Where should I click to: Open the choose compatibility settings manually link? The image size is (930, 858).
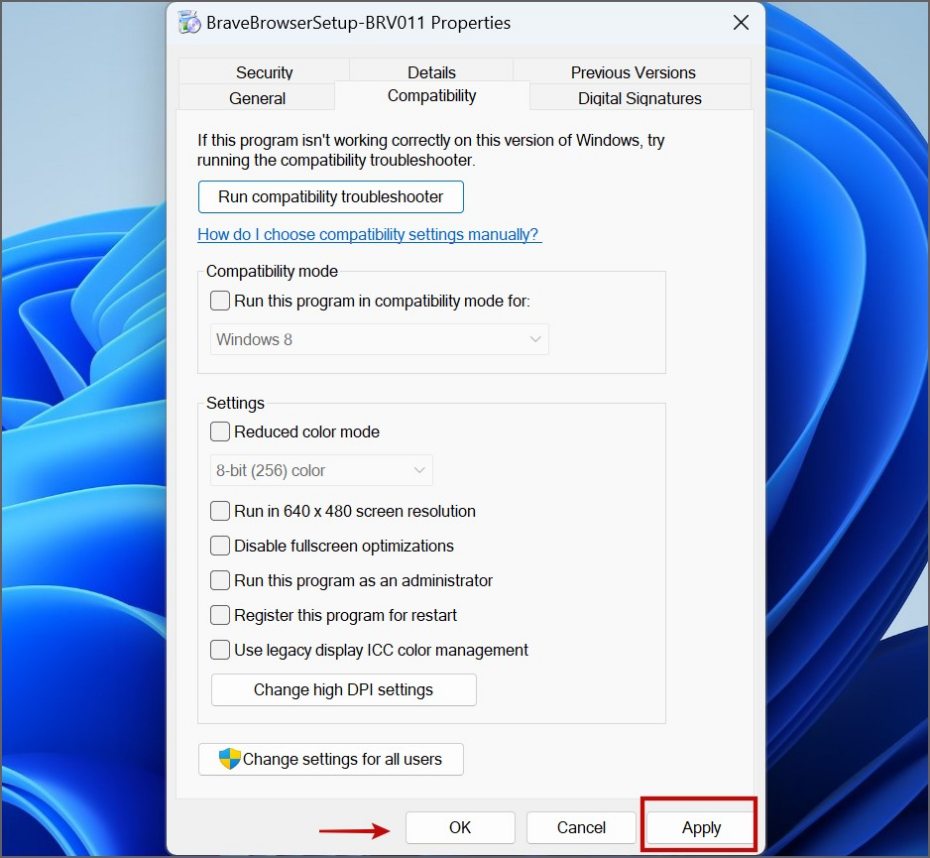369,234
